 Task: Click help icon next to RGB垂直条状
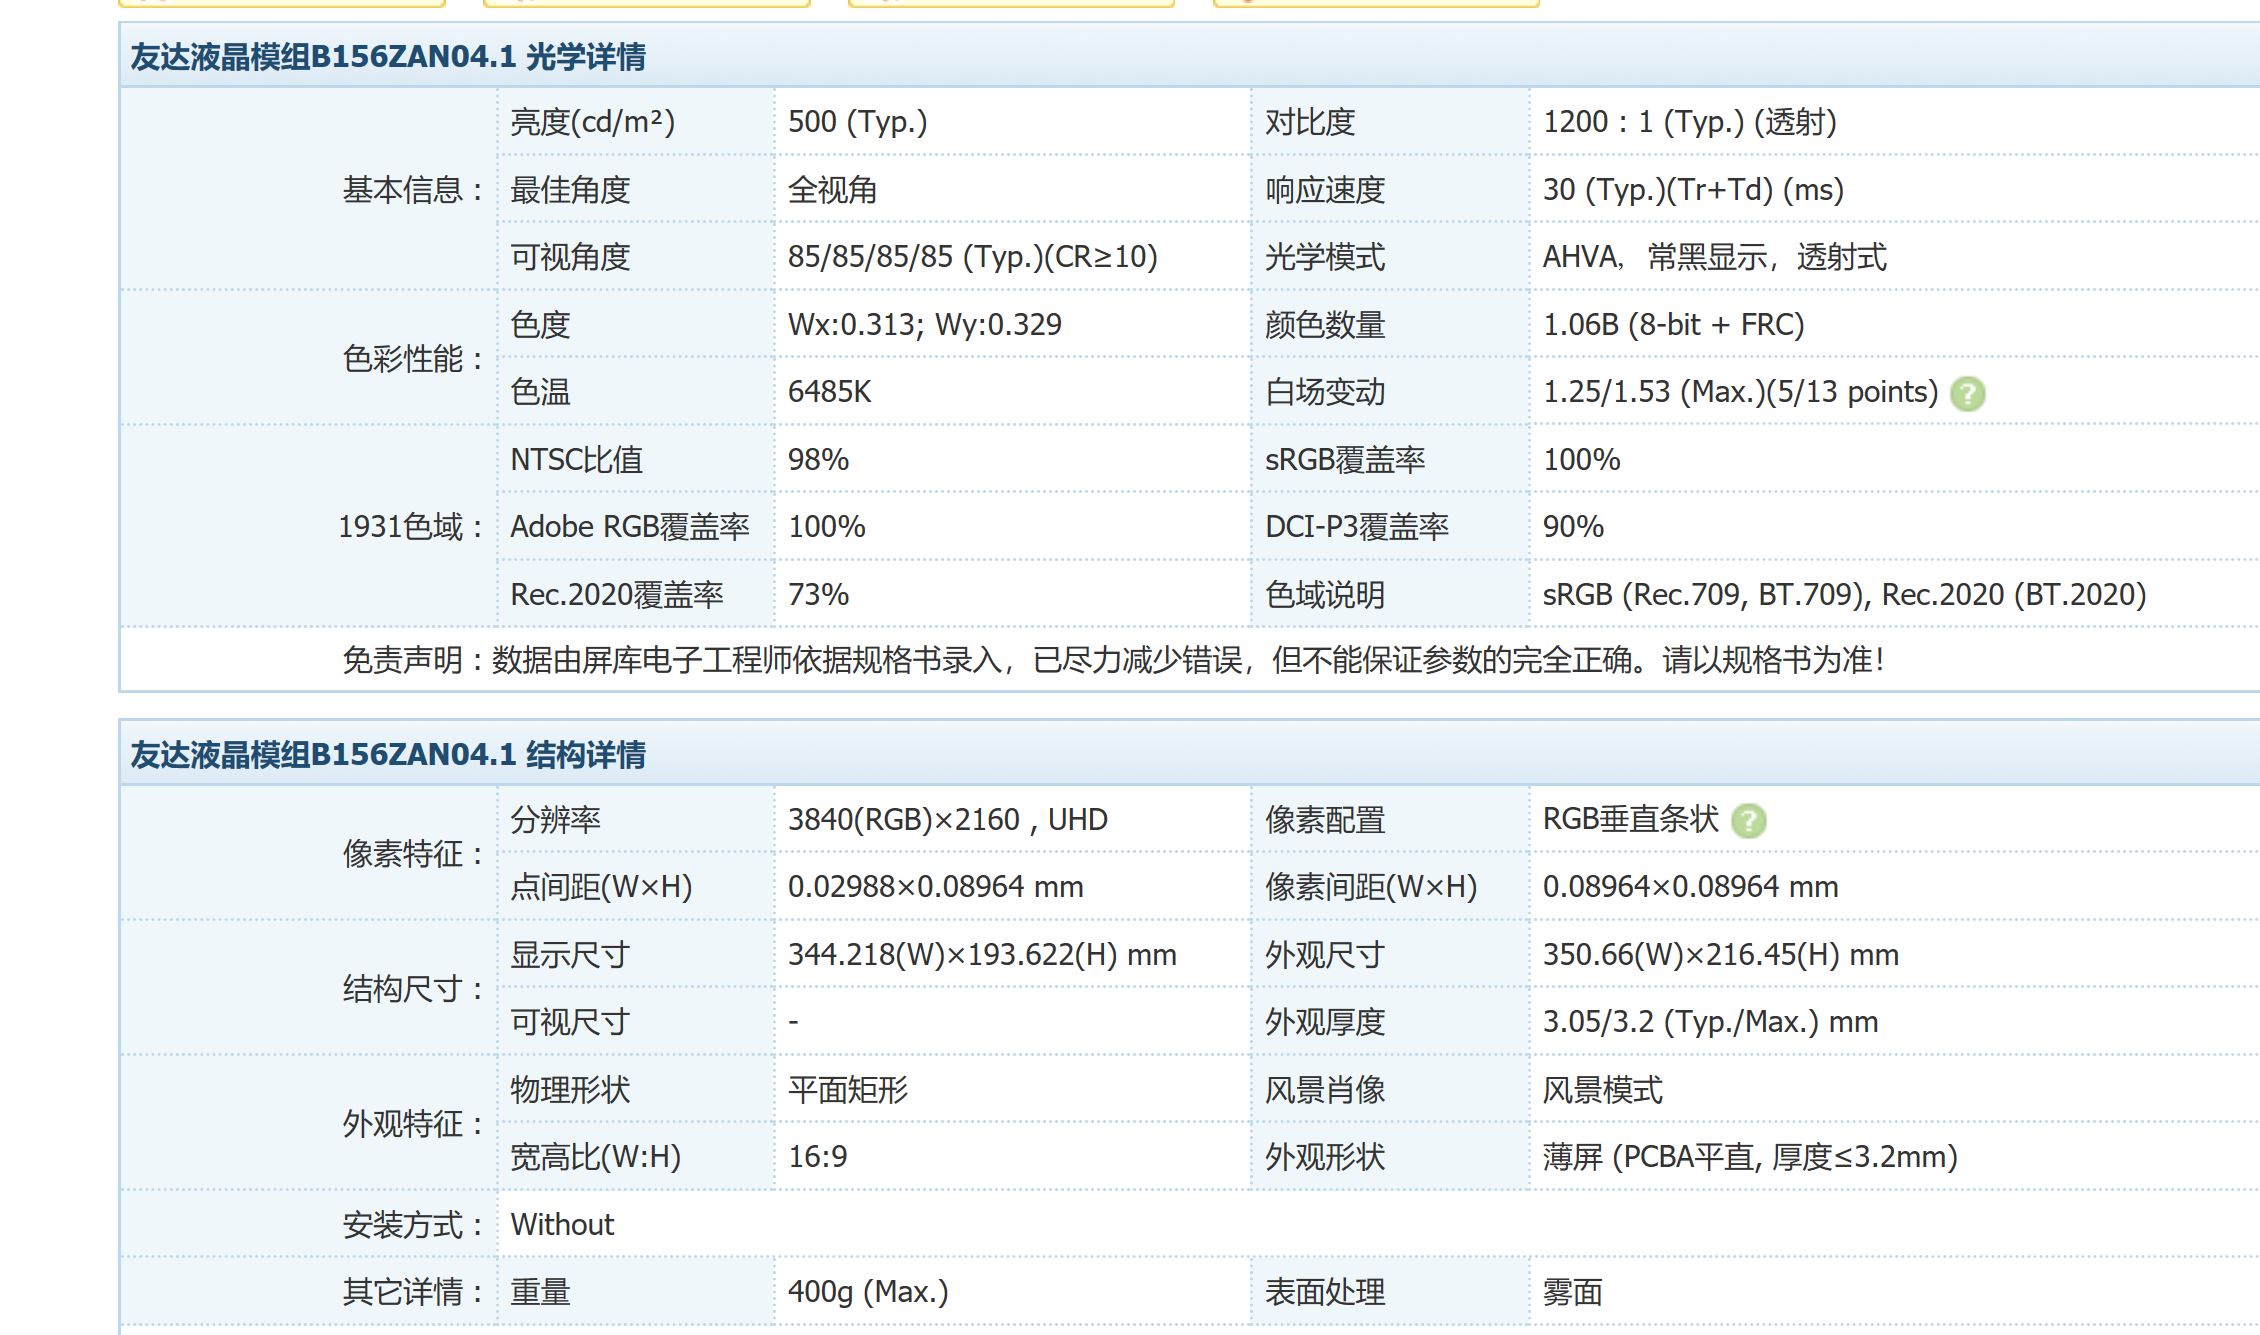(x=1748, y=821)
